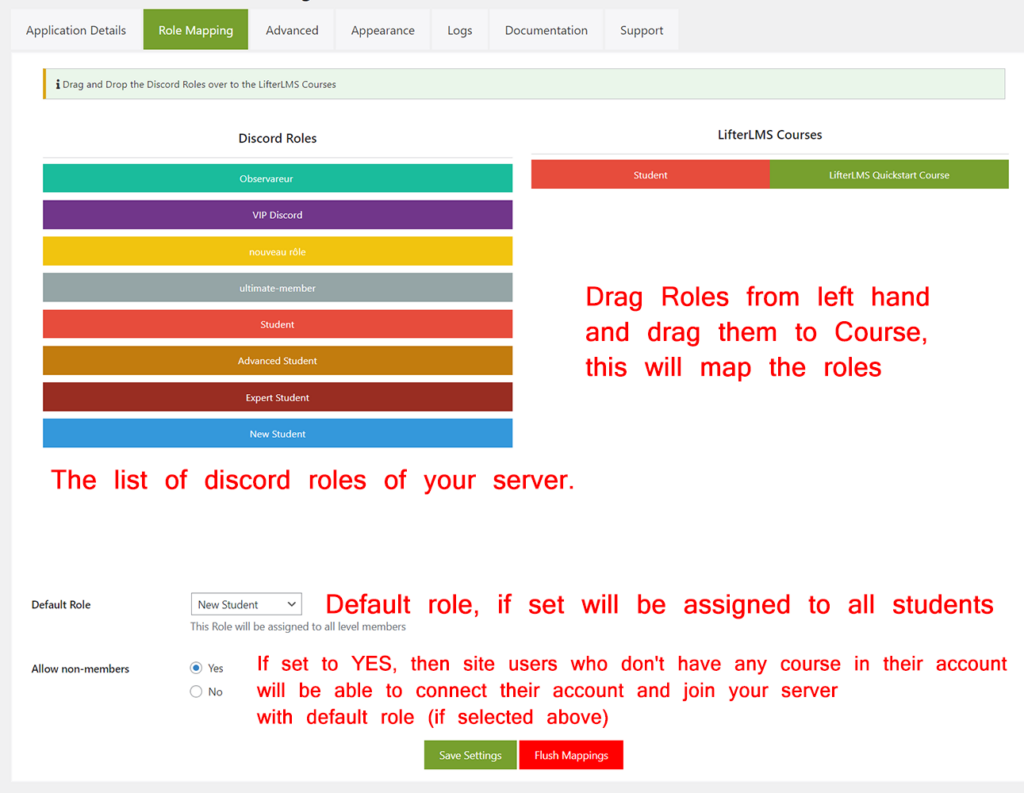Click the info icon in the notice bar
The width and height of the screenshot is (1024, 793).
click(57, 84)
